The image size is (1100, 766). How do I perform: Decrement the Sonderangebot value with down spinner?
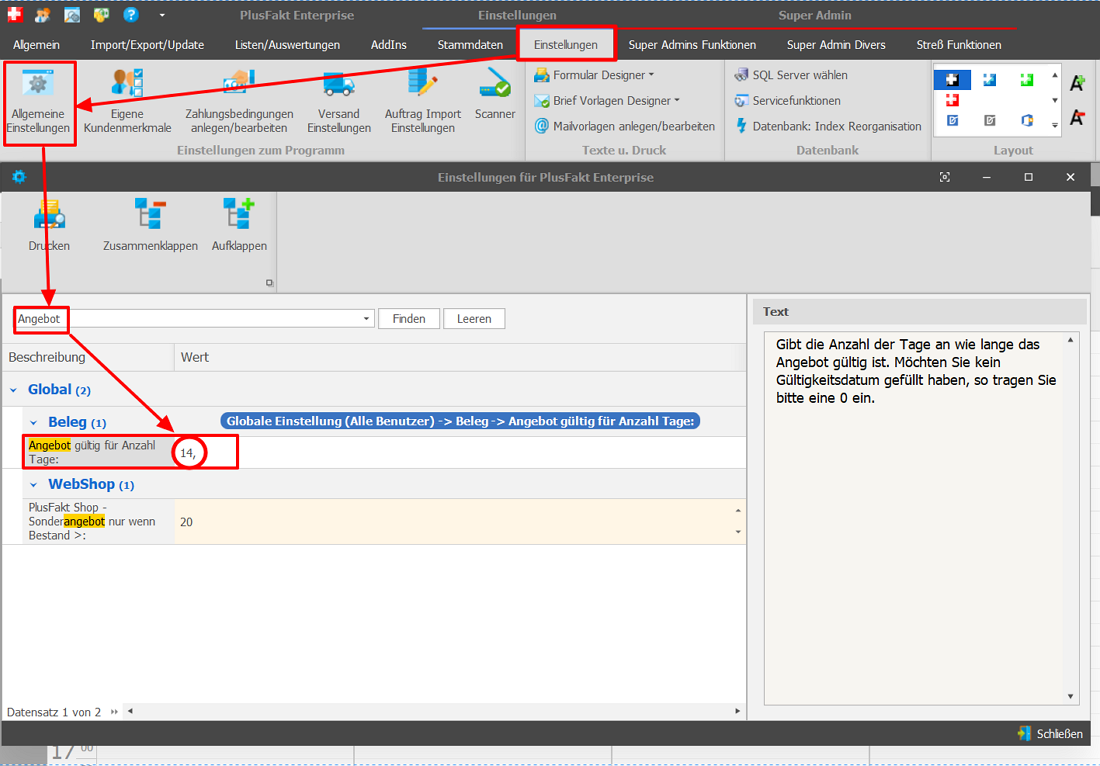(x=738, y=532)
